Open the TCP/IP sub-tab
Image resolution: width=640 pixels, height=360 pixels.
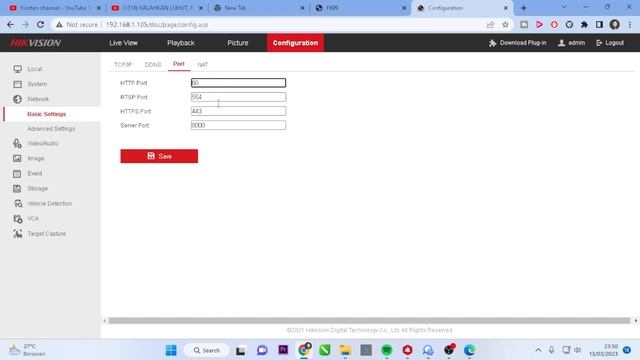(x=123, y=64)
